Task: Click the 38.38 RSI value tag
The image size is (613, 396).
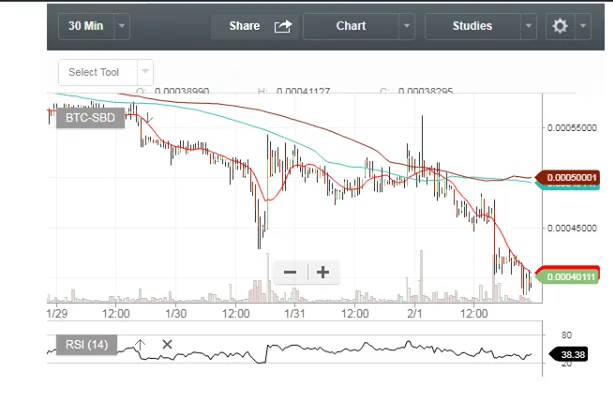Action: point(568,355)
